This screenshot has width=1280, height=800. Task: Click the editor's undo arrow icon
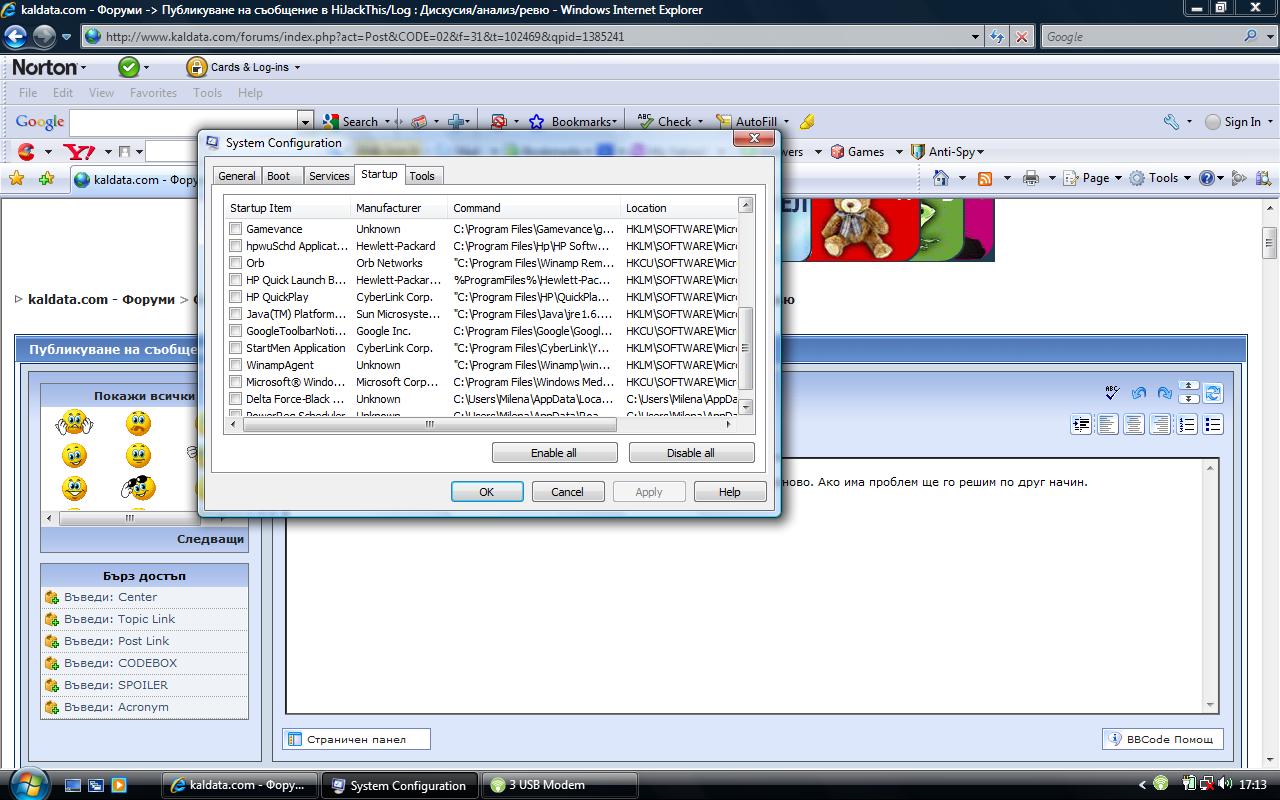point(1138,393)
